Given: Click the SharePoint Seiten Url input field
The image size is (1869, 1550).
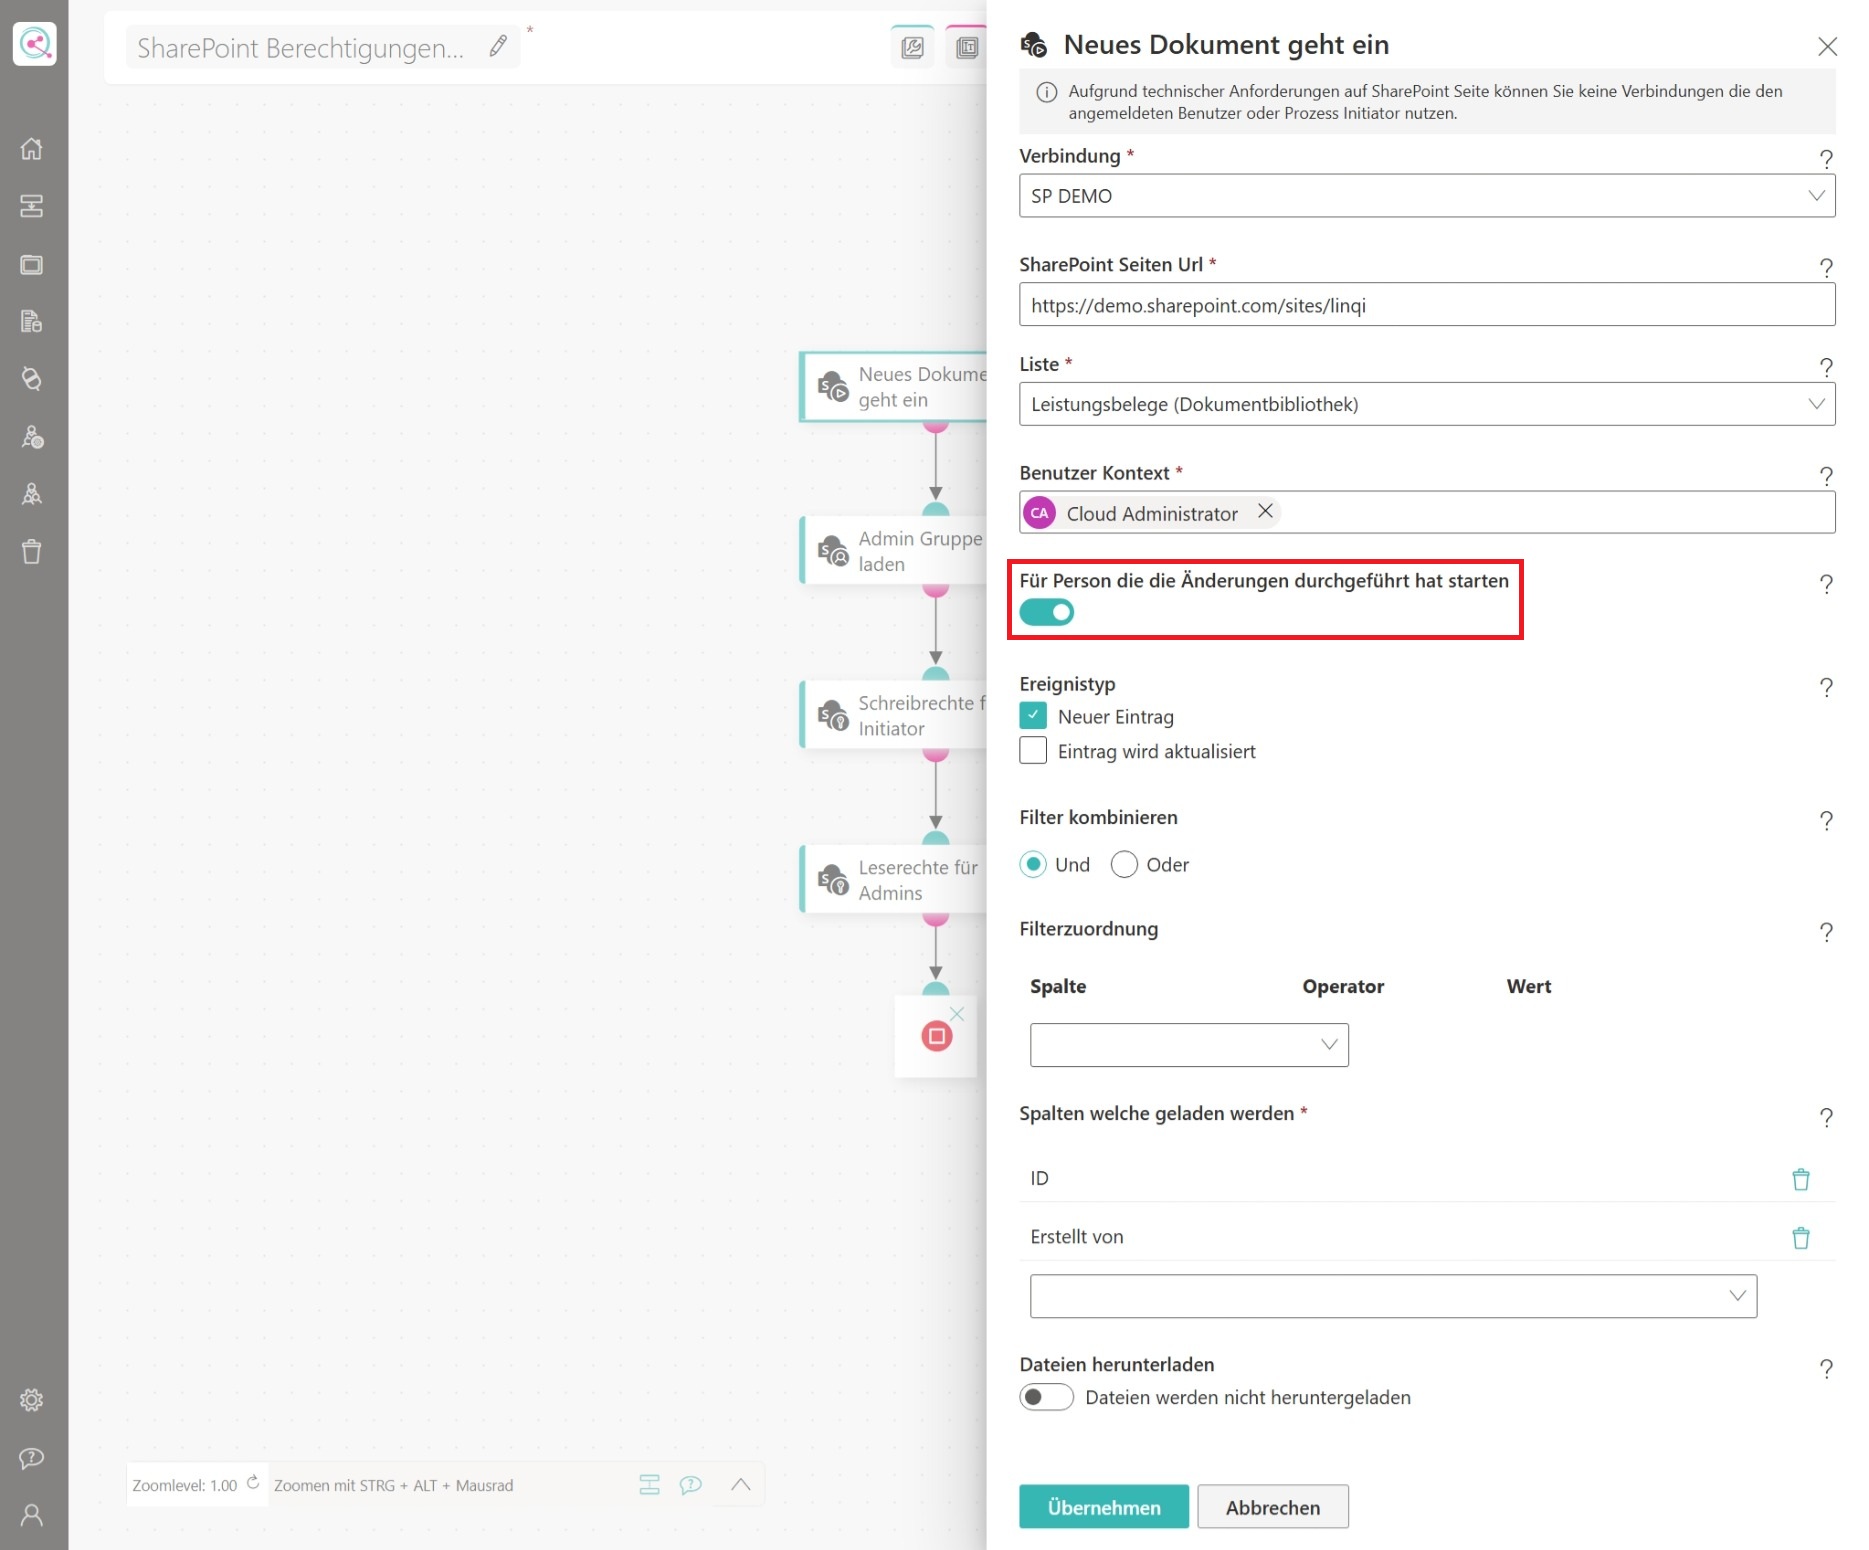Looking at the screenshot, I should tap(1427, 305).
